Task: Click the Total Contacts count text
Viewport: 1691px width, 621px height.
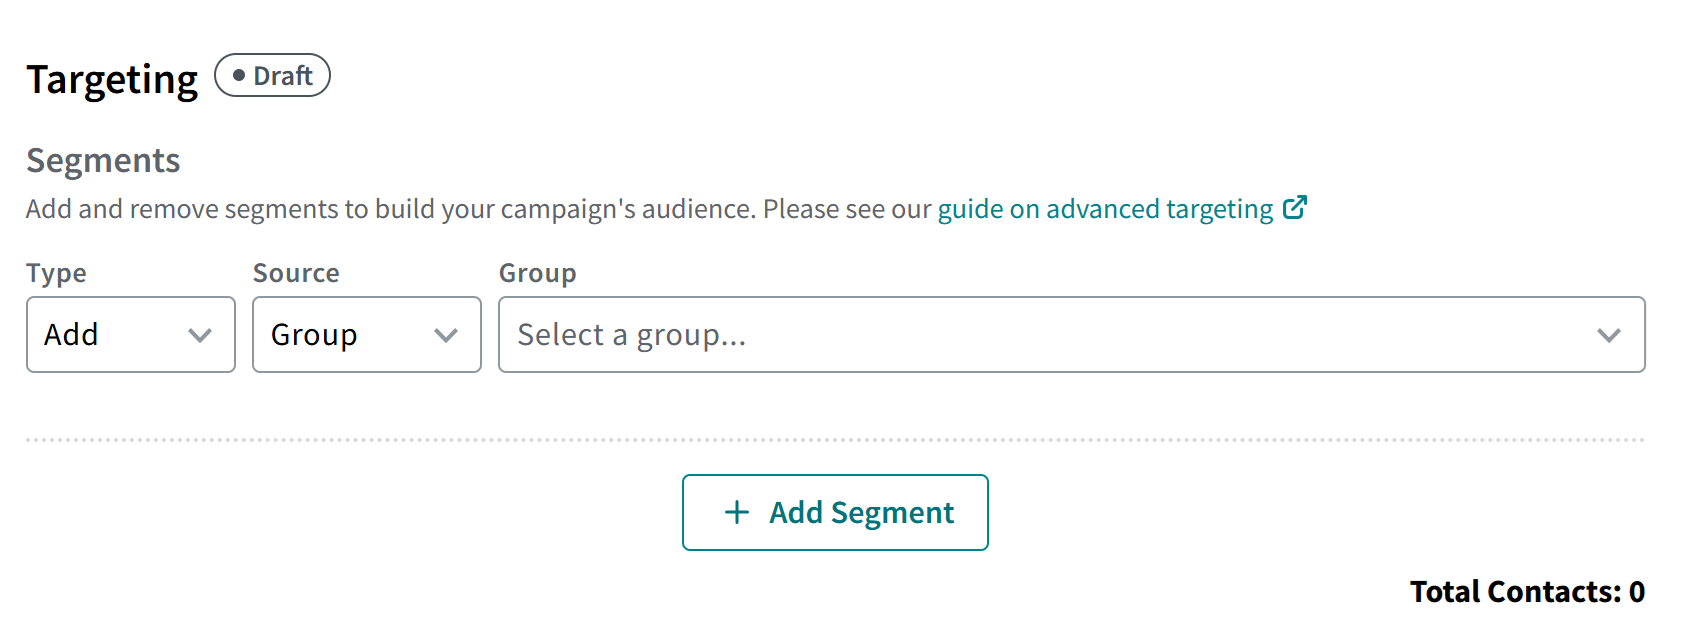Action: point(1526,592)
